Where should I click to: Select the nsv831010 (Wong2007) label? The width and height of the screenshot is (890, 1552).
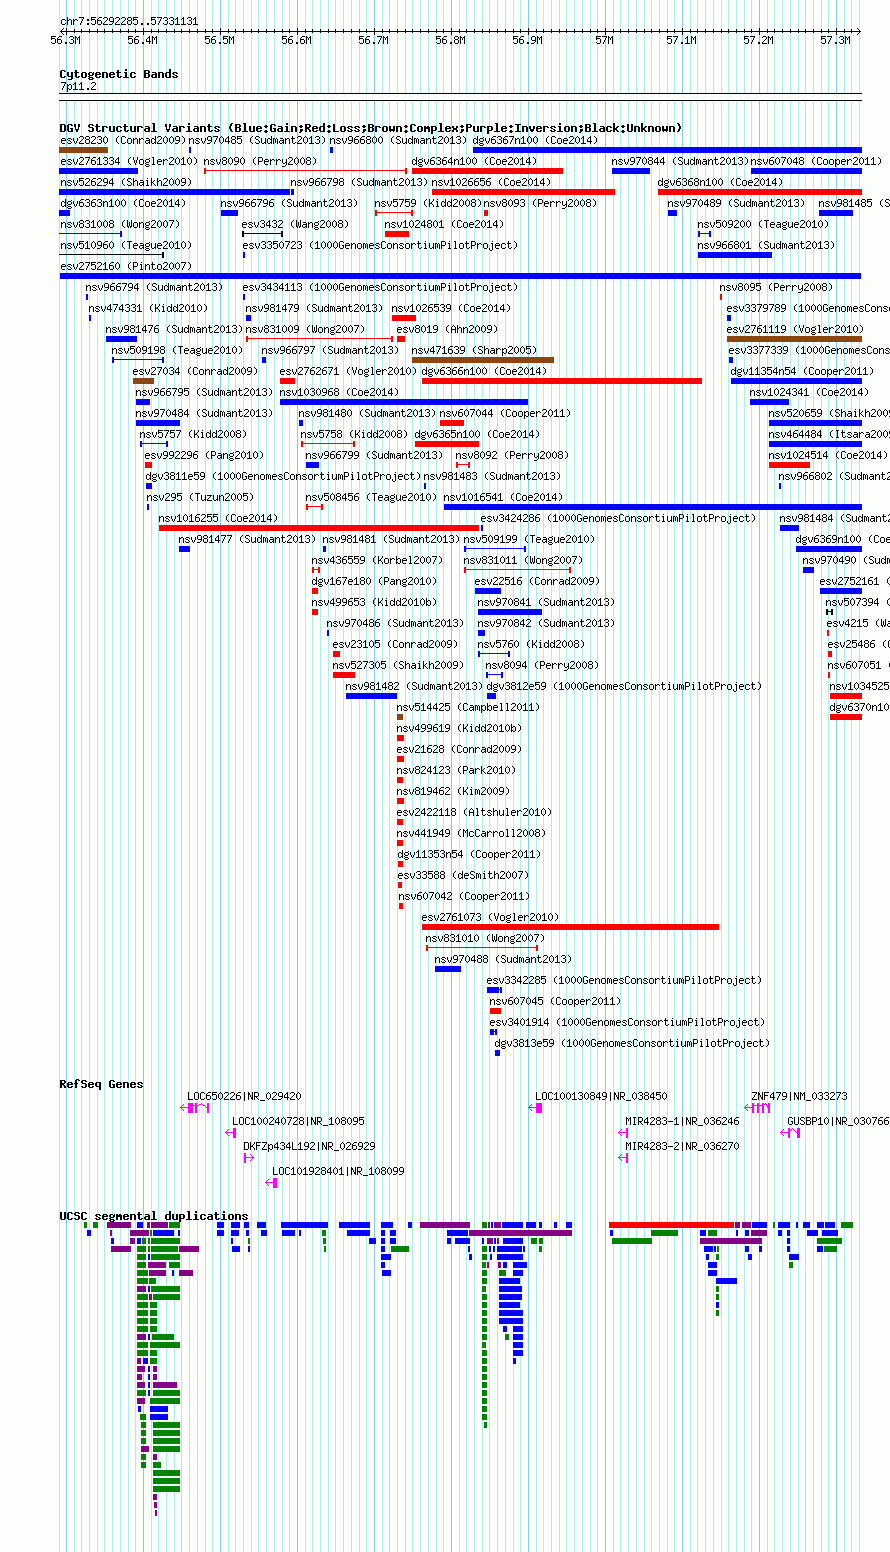(x=484, y=938)
